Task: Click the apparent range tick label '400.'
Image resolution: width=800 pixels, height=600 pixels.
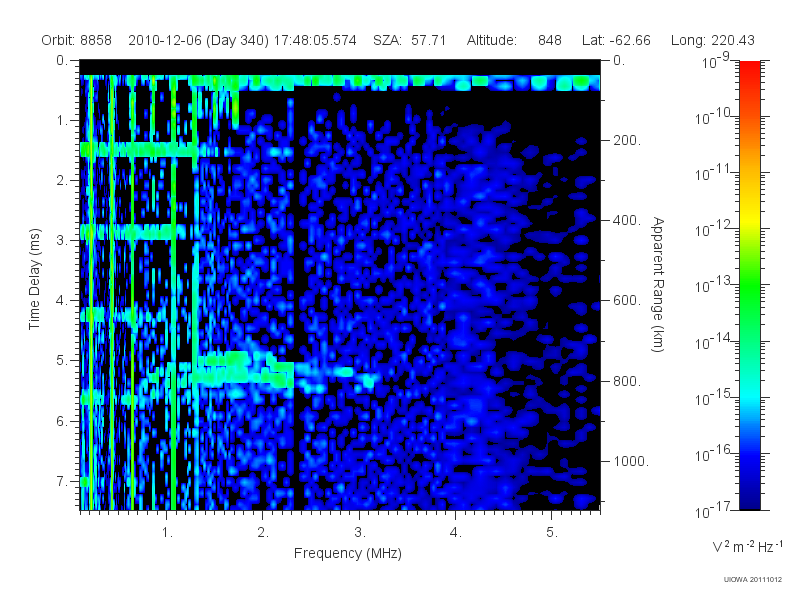Action: point(627,220)
